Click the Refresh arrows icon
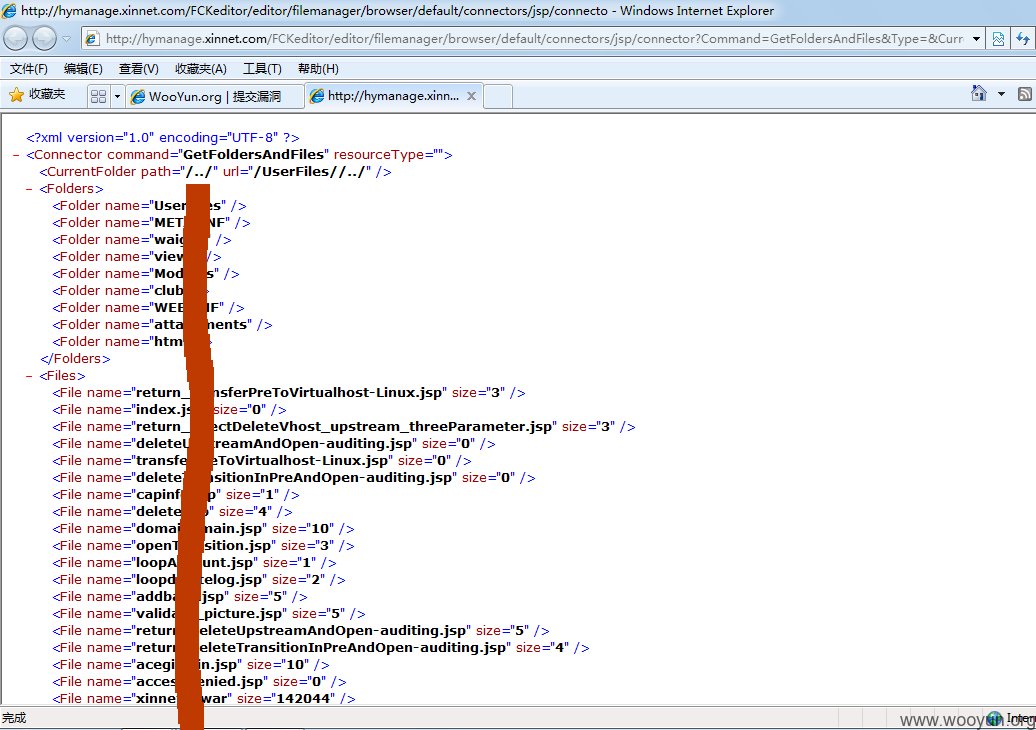This screenshot has height=730, width=1036. coord(1023,39)
